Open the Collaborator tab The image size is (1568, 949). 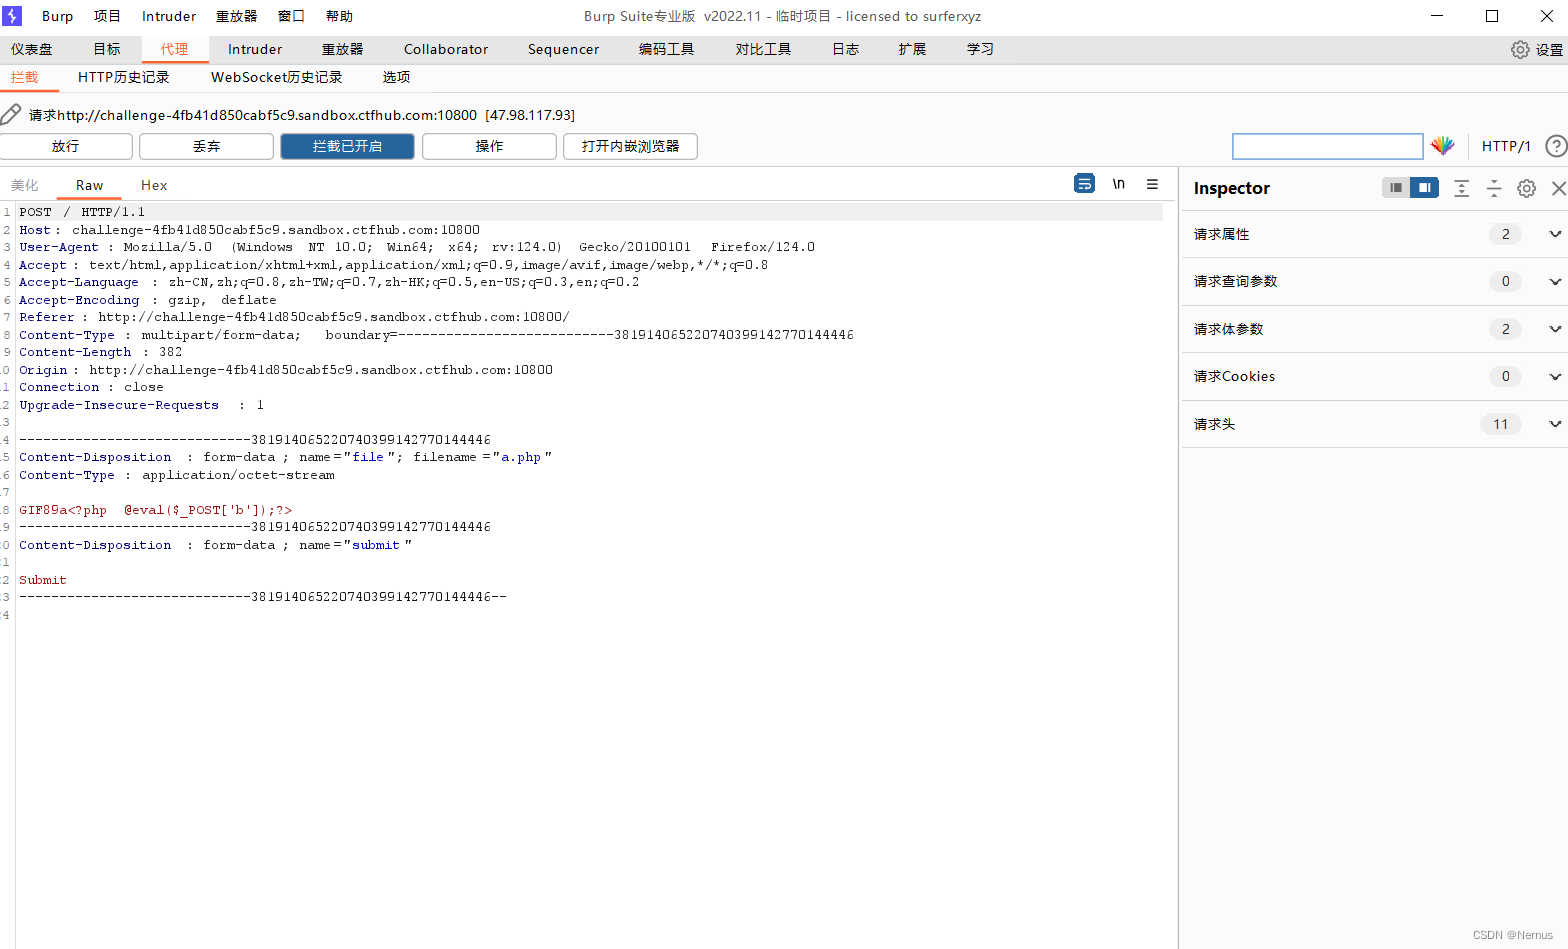pos(446,49)
